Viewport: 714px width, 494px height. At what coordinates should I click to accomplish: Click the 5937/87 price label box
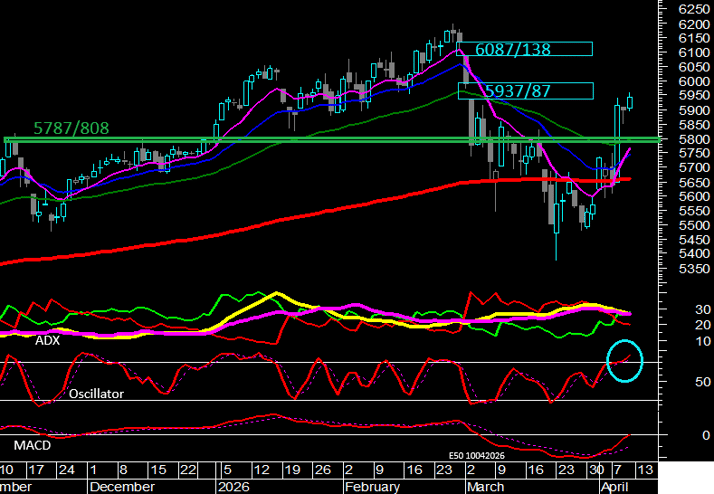pyautogui.click(x=525, y=91)
